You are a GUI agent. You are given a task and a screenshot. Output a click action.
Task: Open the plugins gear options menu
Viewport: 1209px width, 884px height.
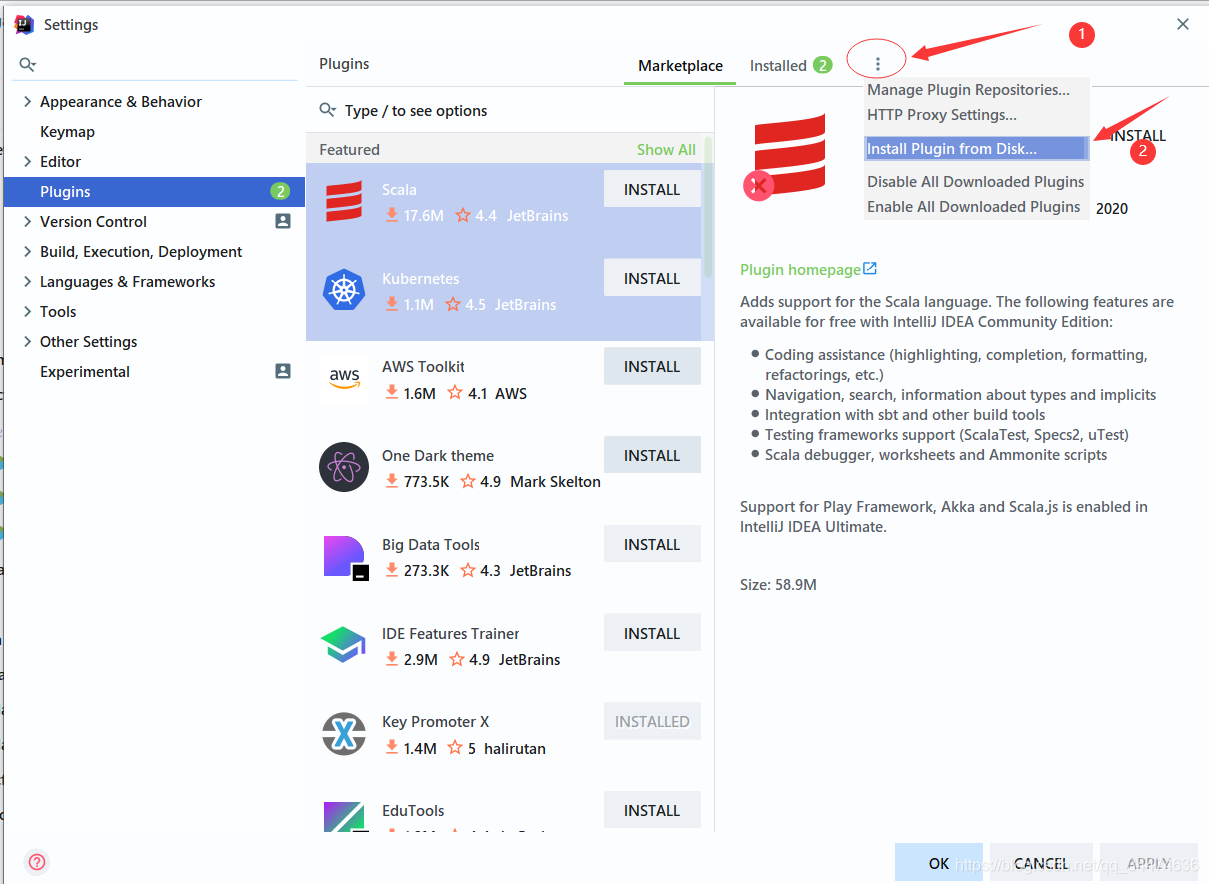[877, 64]
